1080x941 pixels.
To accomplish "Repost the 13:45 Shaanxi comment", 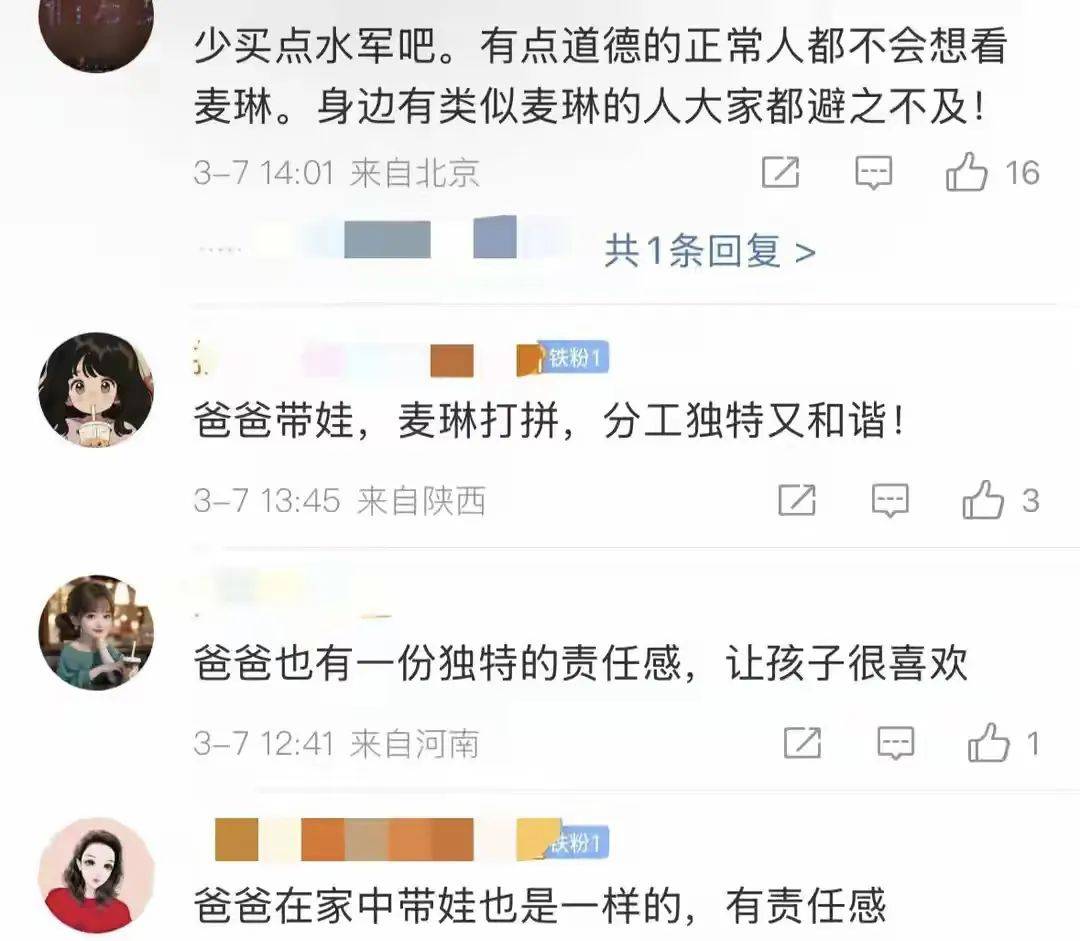I will pyautogui.click(x=797, y=499).
